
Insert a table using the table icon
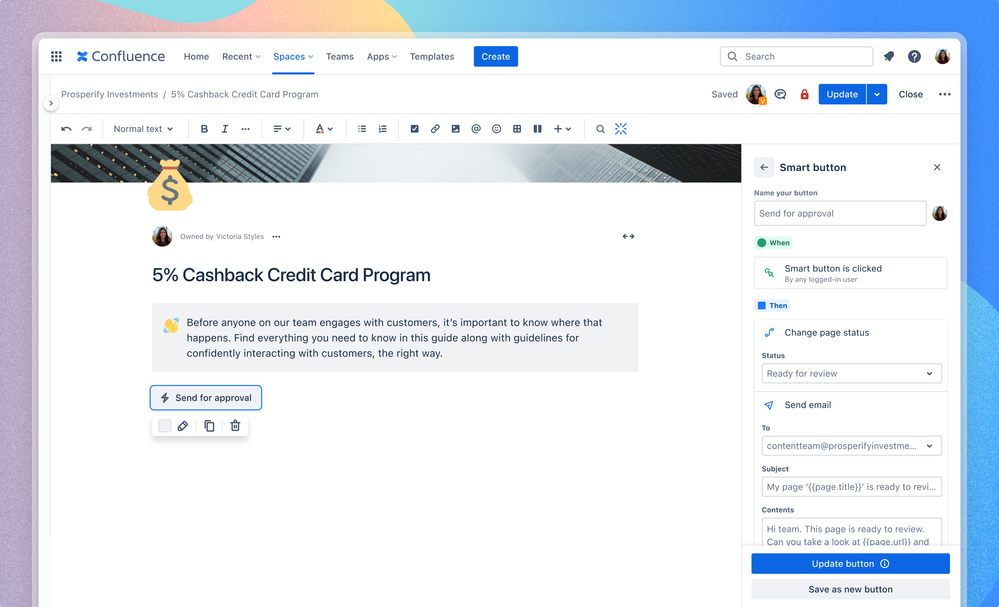(517, 129)
